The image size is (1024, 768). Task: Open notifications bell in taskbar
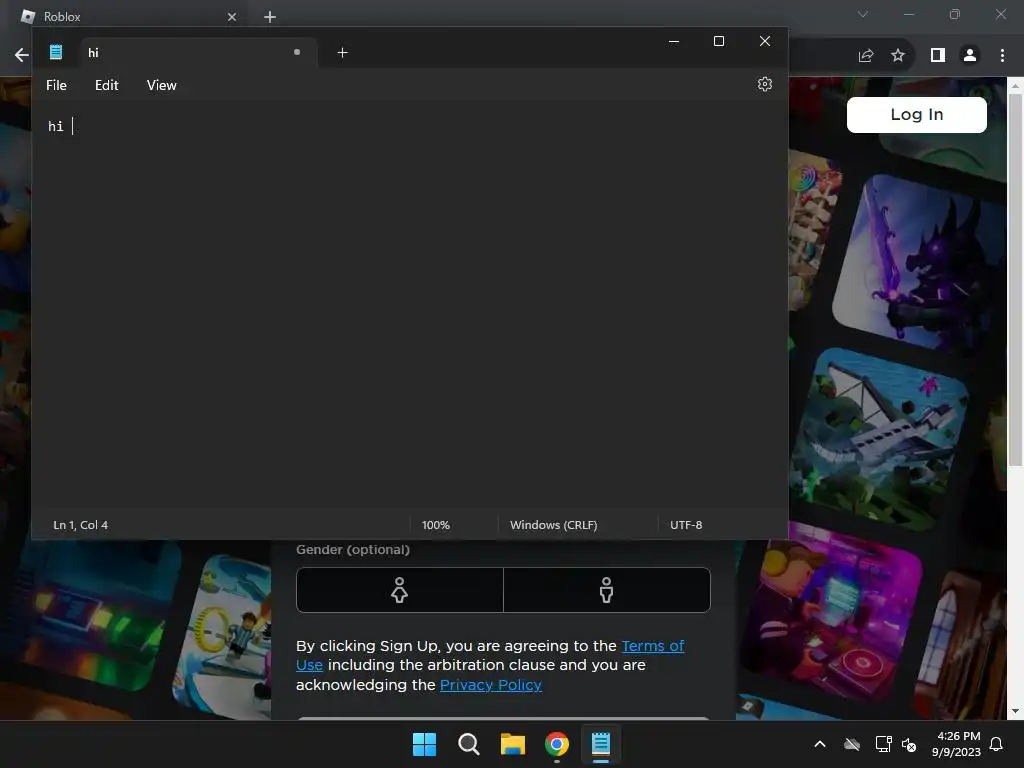pos(997,744)
